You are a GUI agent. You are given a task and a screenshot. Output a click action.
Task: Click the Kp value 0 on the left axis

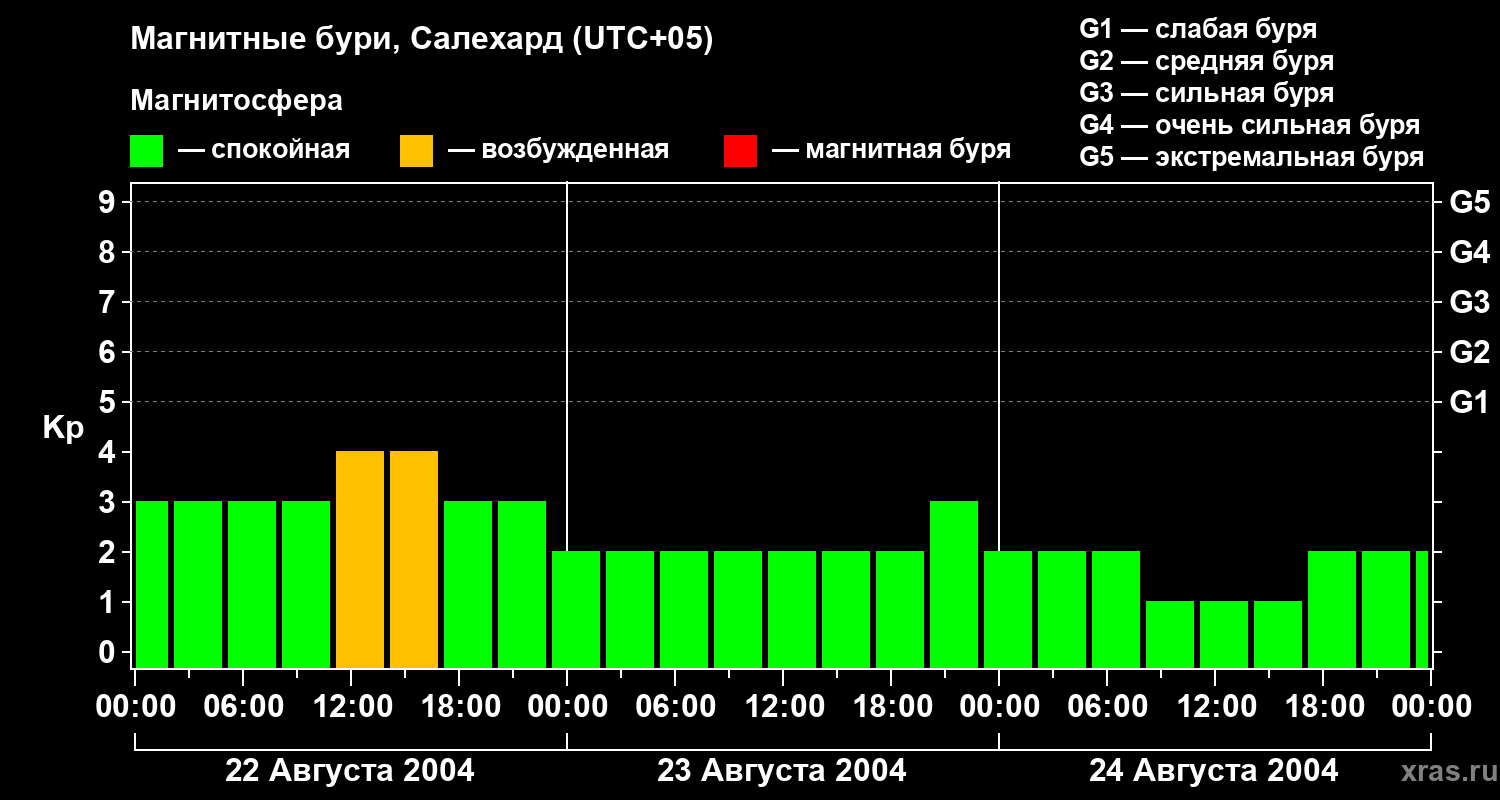click(109, 653)
